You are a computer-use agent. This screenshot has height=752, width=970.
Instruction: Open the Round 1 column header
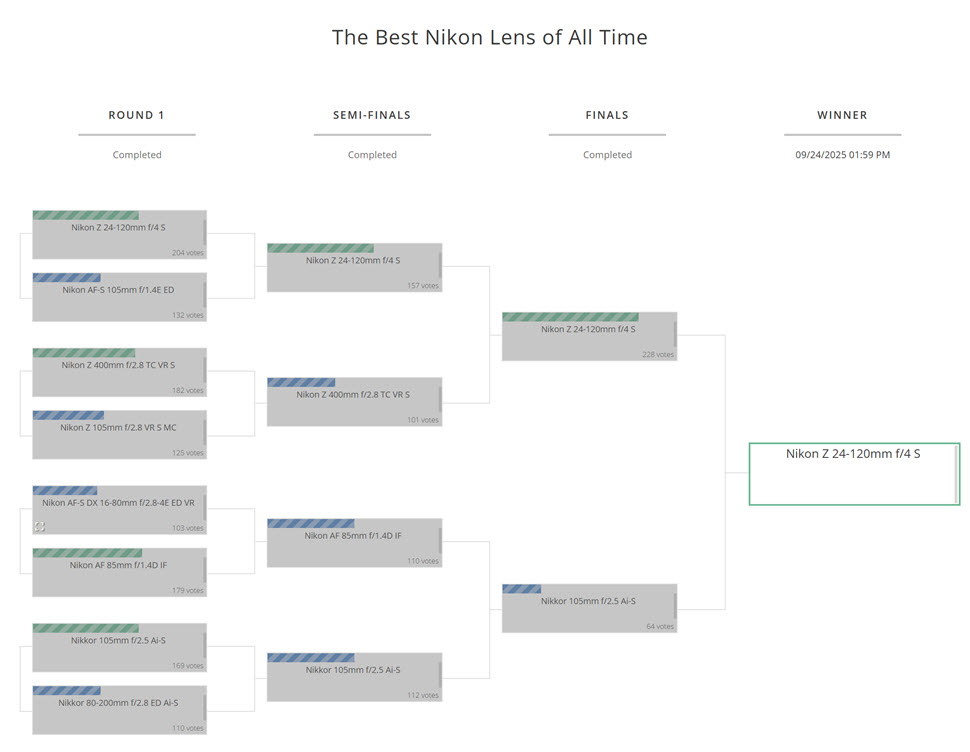[x=137, y=115]
